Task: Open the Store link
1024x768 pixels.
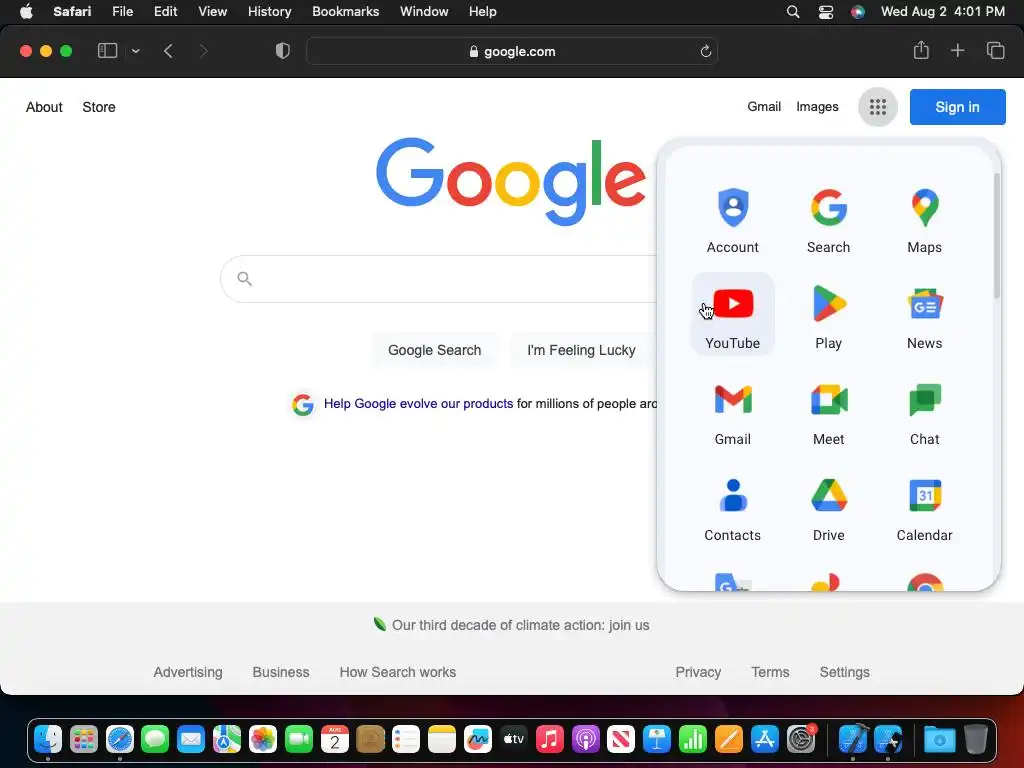Action: pyautogui.click(x=99, y=107)
